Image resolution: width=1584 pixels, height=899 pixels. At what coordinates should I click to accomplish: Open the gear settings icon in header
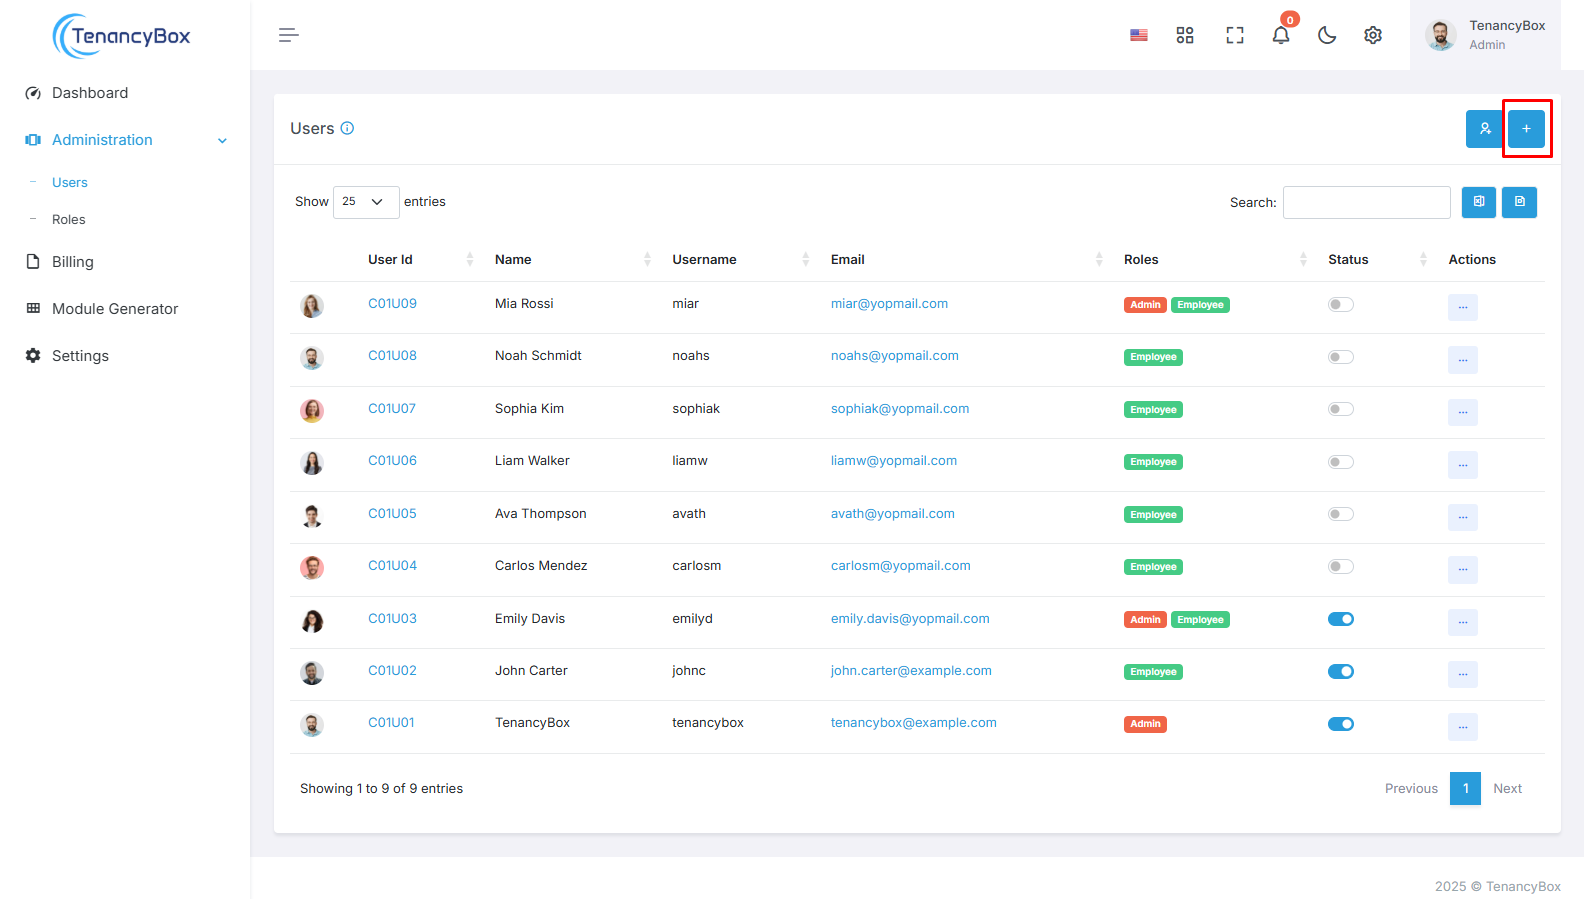pos(1373,35)
